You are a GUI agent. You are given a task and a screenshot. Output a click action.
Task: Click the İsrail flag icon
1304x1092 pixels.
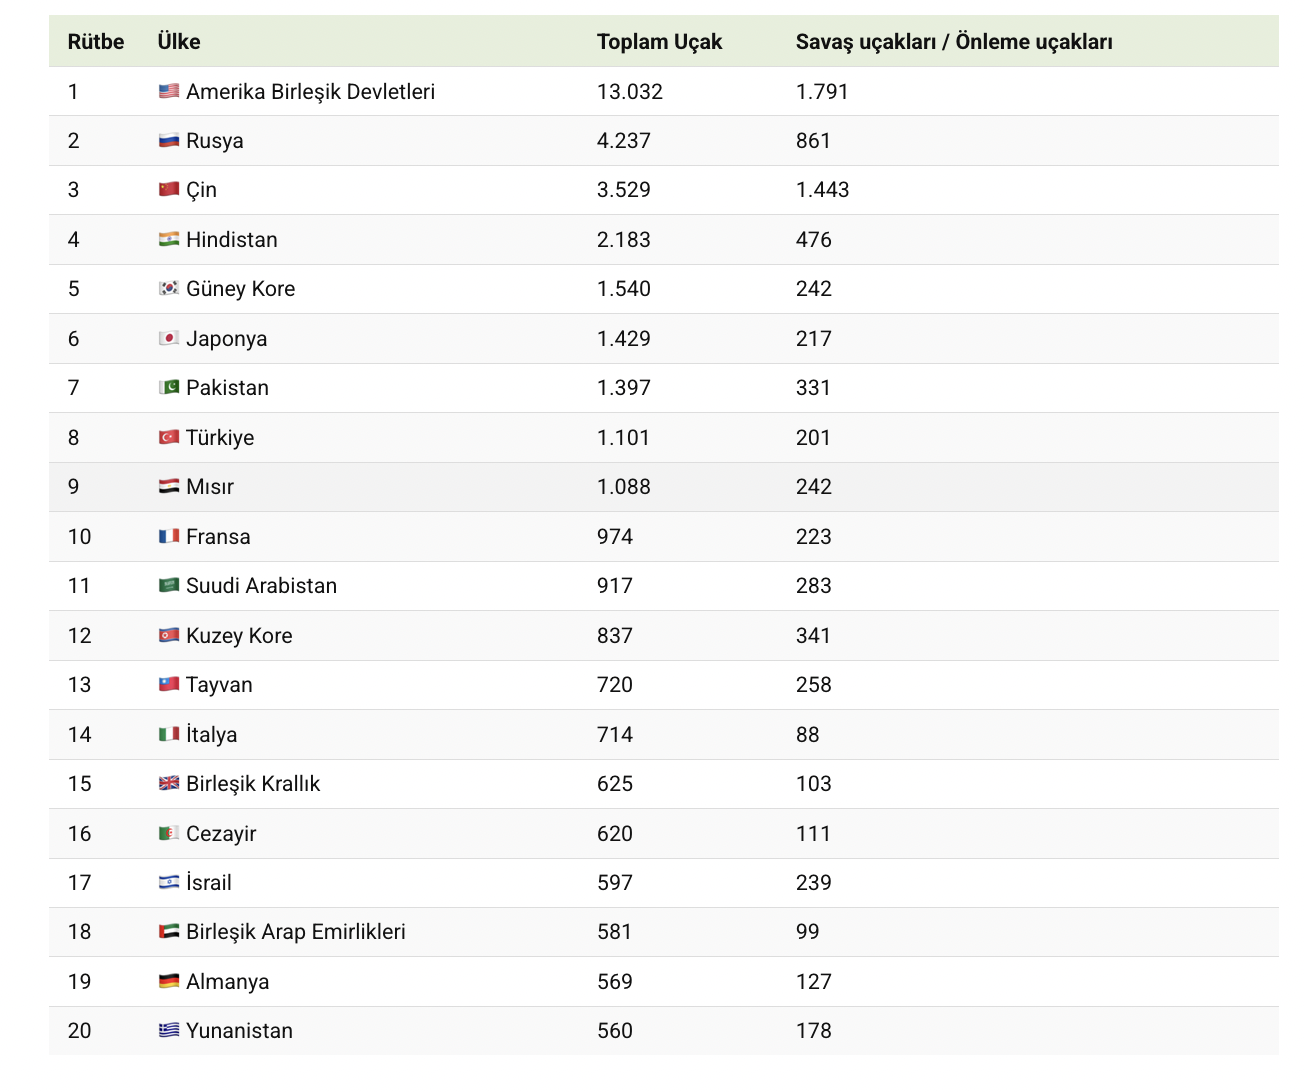pyautogui.click(x=168, y=882)
